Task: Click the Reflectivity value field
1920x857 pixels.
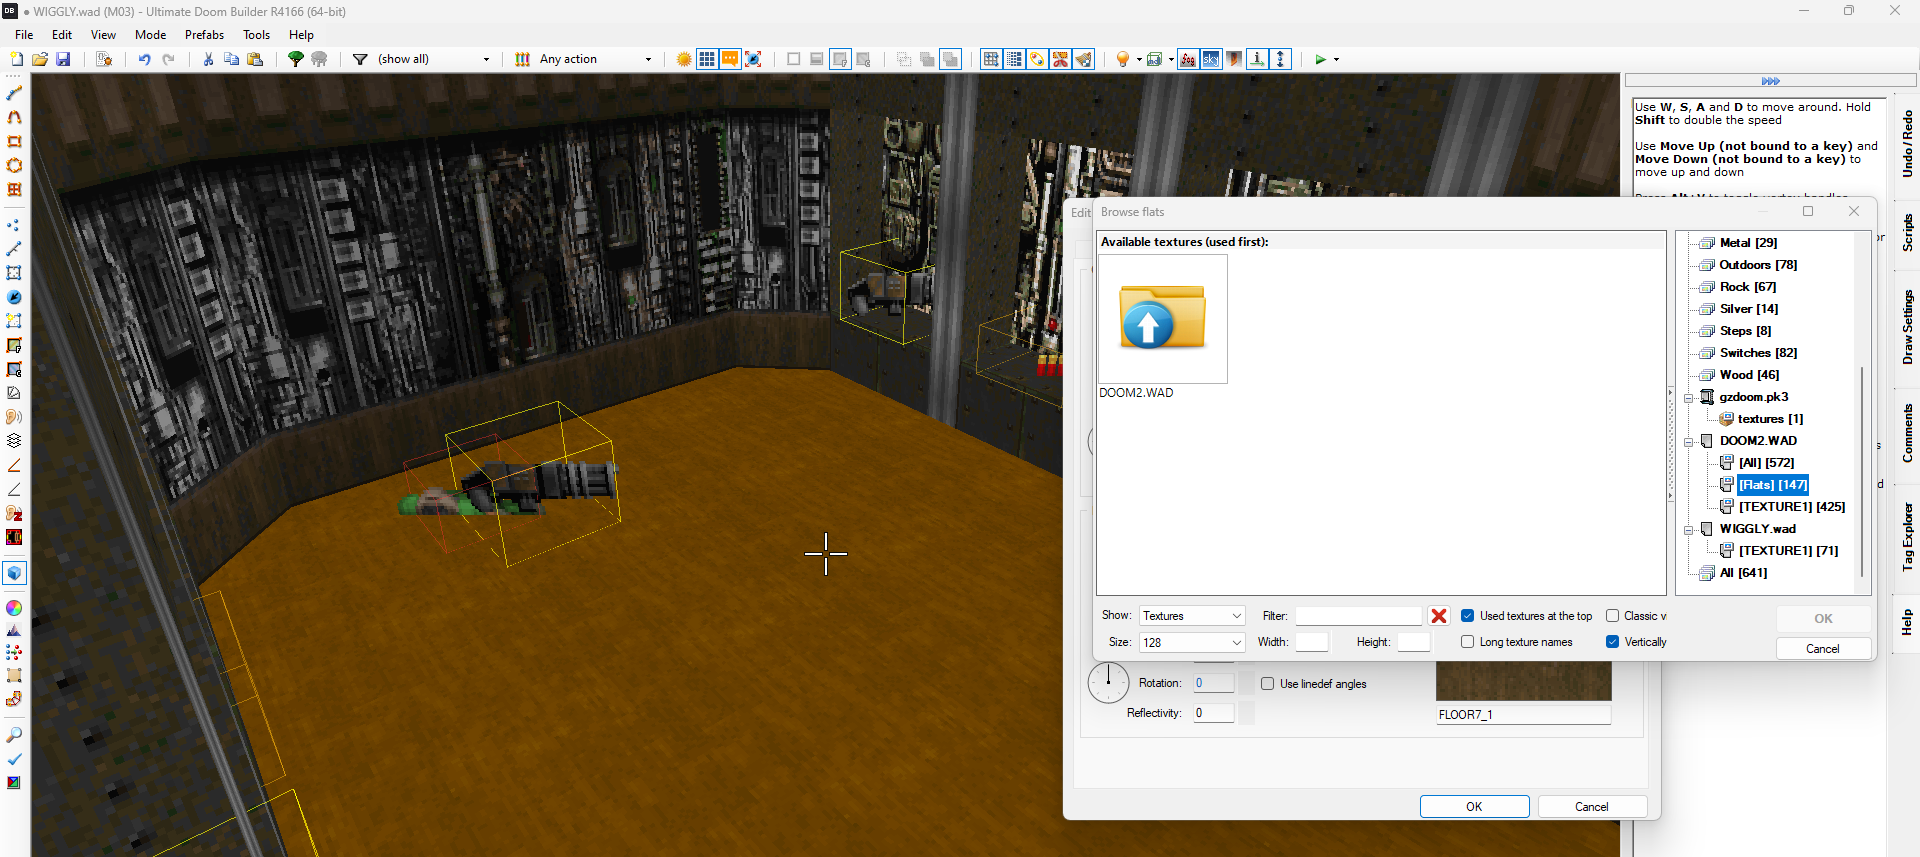Action: click(x=1214, y=713)
